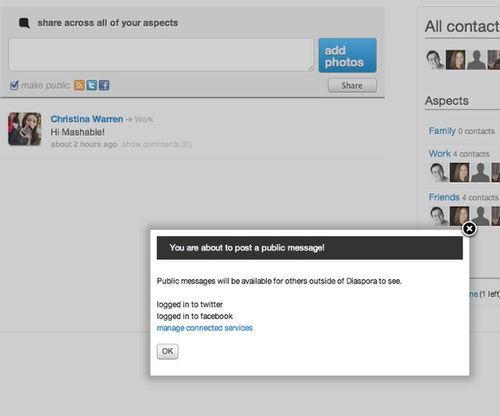Click into the share message text box
The width and height of the screenshot is (500, 416).
(161, 55)
